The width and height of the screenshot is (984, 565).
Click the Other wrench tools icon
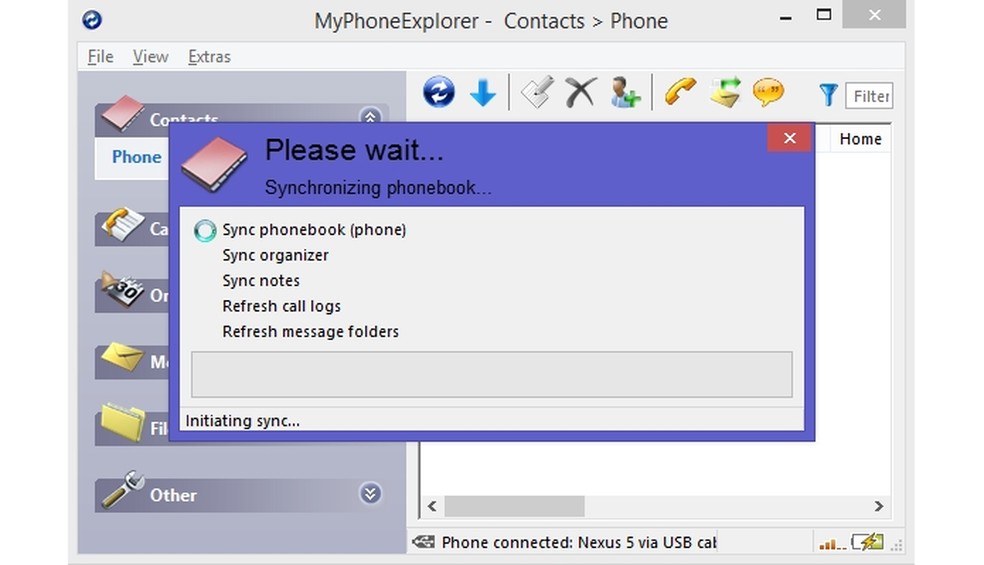[x=123, y=489]
